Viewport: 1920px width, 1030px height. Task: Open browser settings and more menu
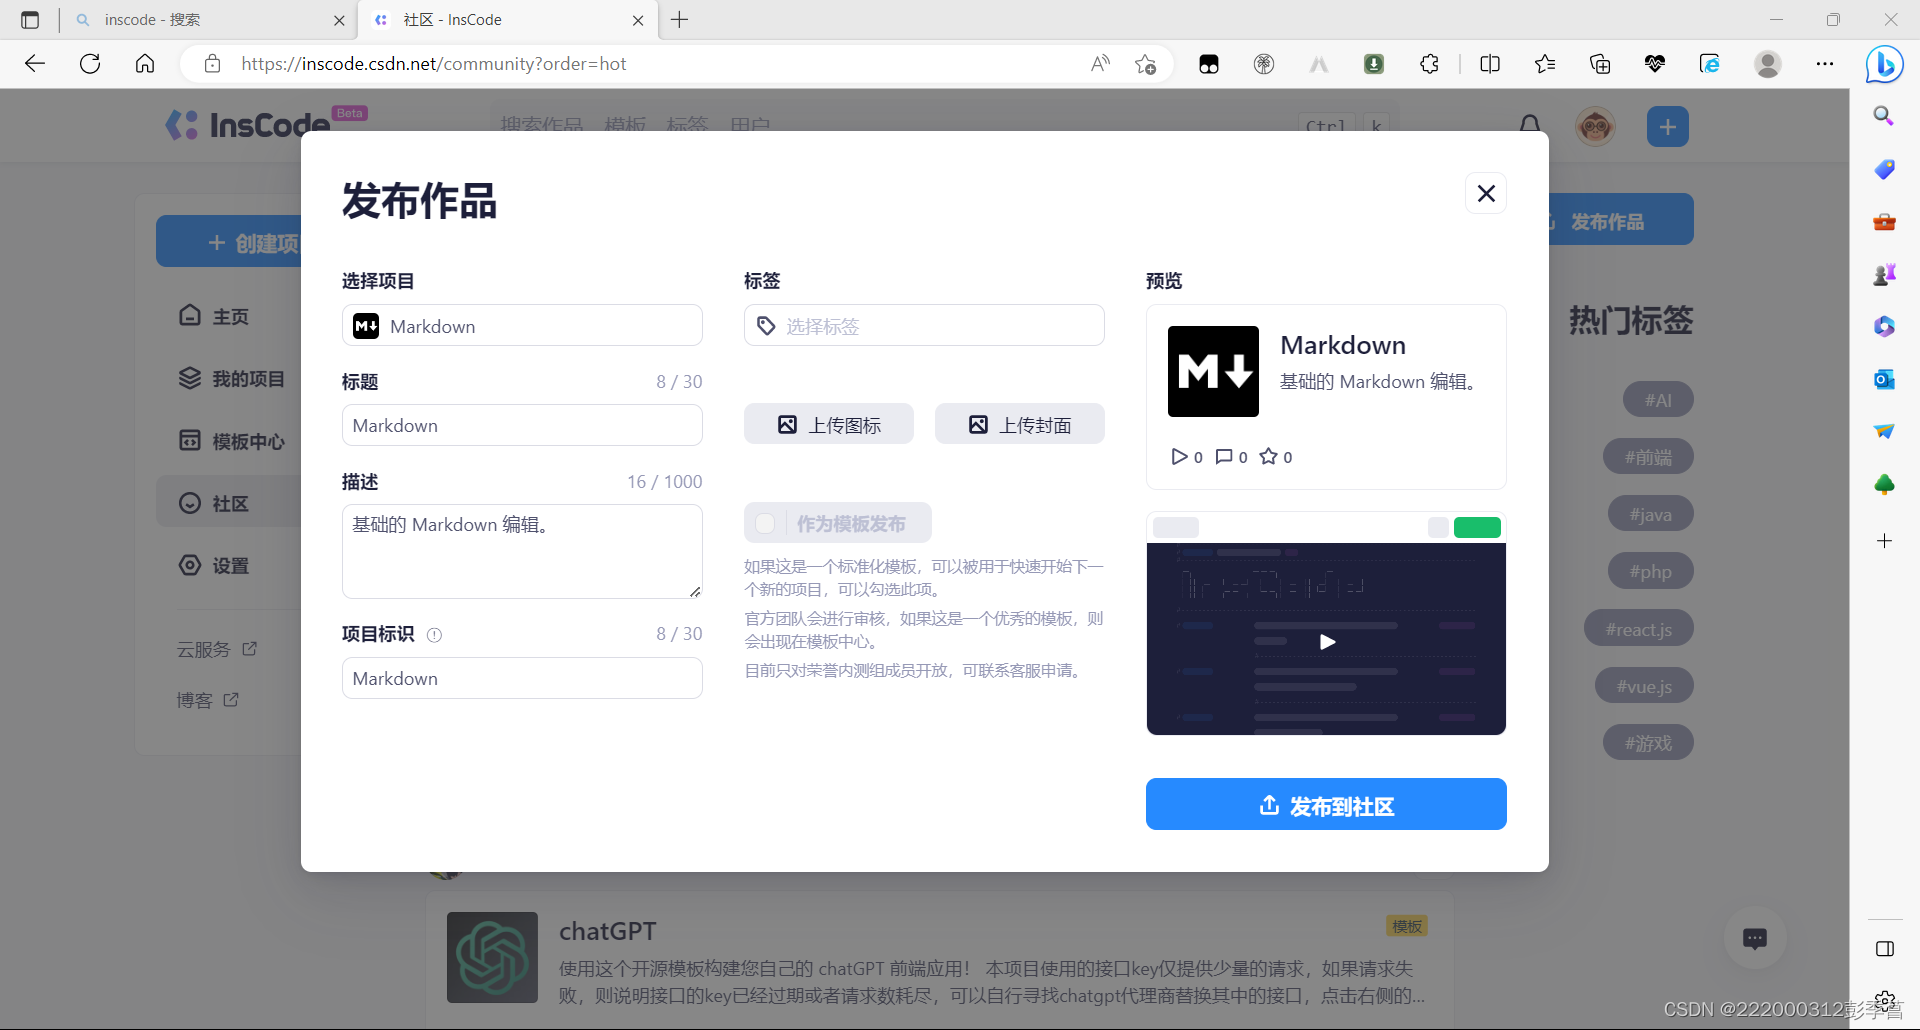1825,64
